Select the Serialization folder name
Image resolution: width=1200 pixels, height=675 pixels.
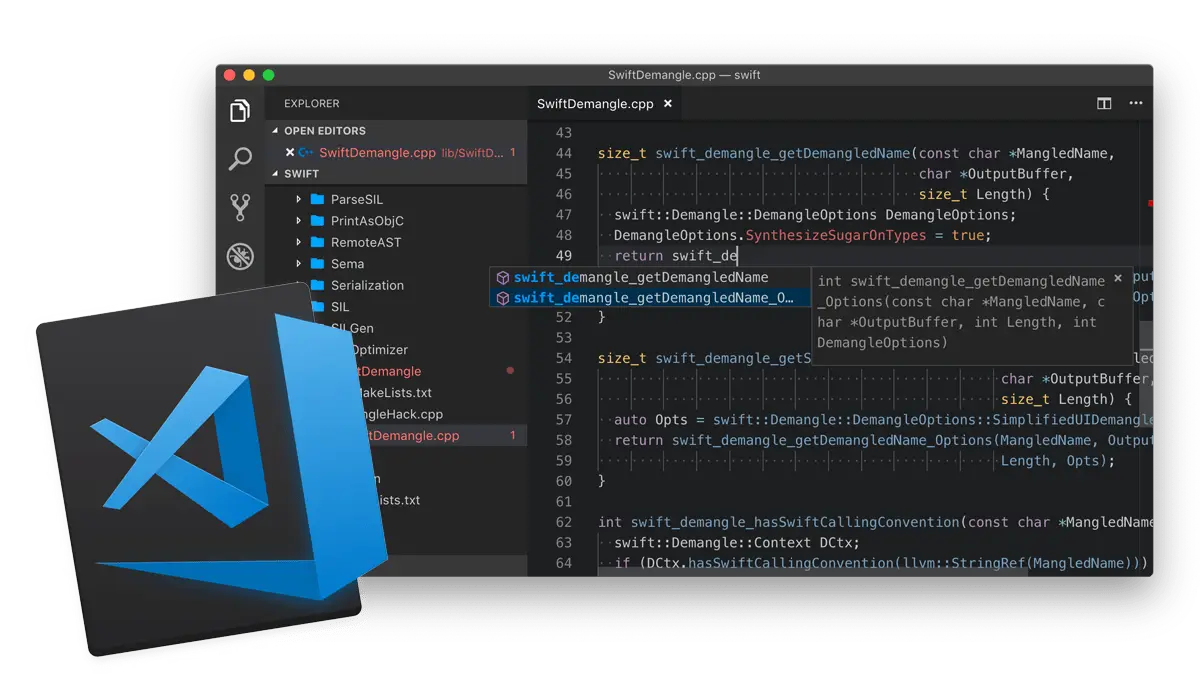(x=368, y=285)
